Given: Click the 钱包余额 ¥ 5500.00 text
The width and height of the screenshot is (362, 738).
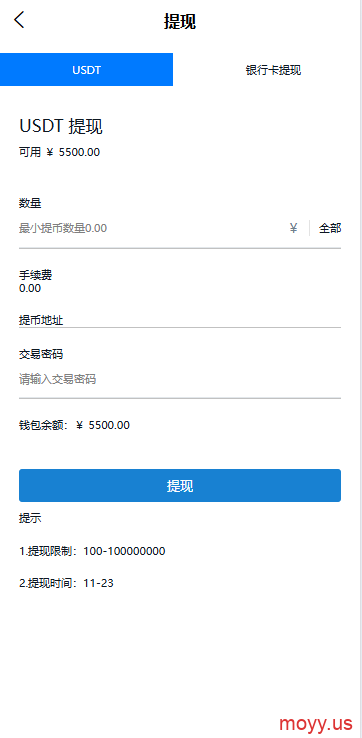Looking at the screenshot, I should 74,425.
